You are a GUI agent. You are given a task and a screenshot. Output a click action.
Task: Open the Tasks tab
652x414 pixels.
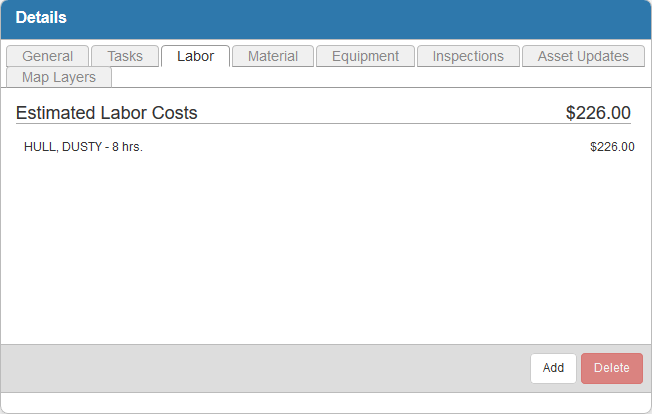pos(125,56)
